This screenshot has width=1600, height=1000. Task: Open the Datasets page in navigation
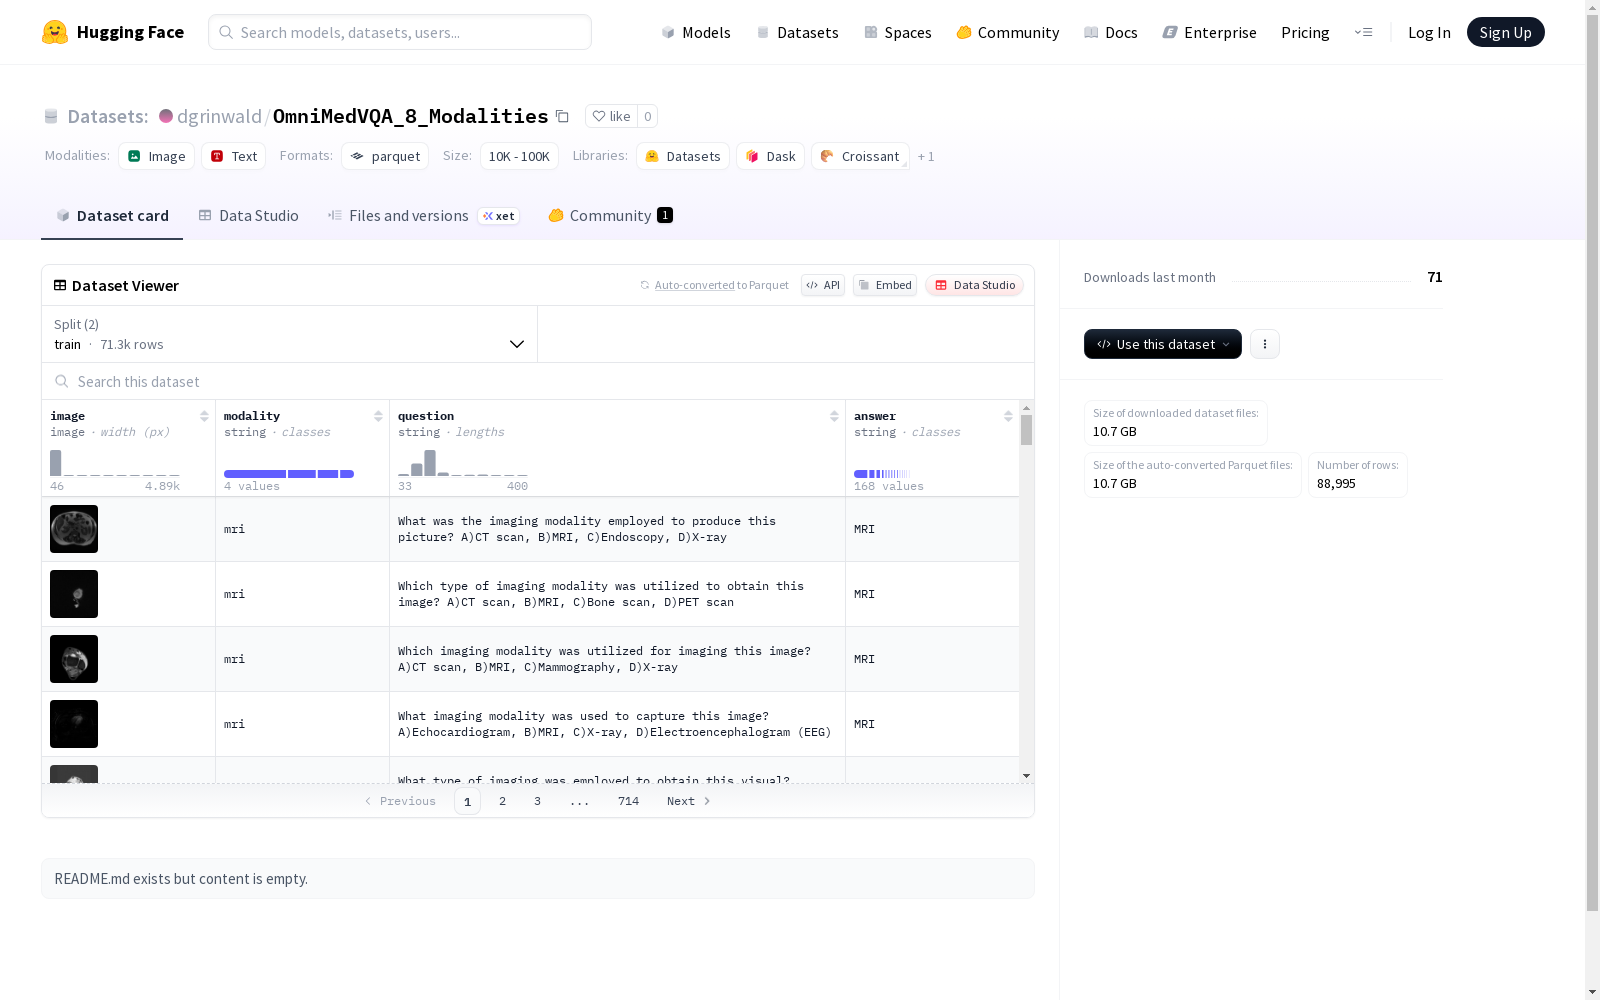pyautogui.click(x=797, y=32)
